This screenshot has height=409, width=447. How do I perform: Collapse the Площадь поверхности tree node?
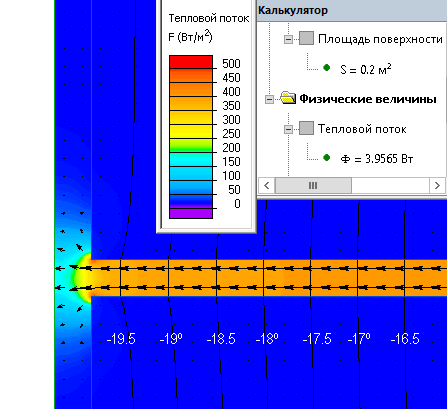coord(288,39)
